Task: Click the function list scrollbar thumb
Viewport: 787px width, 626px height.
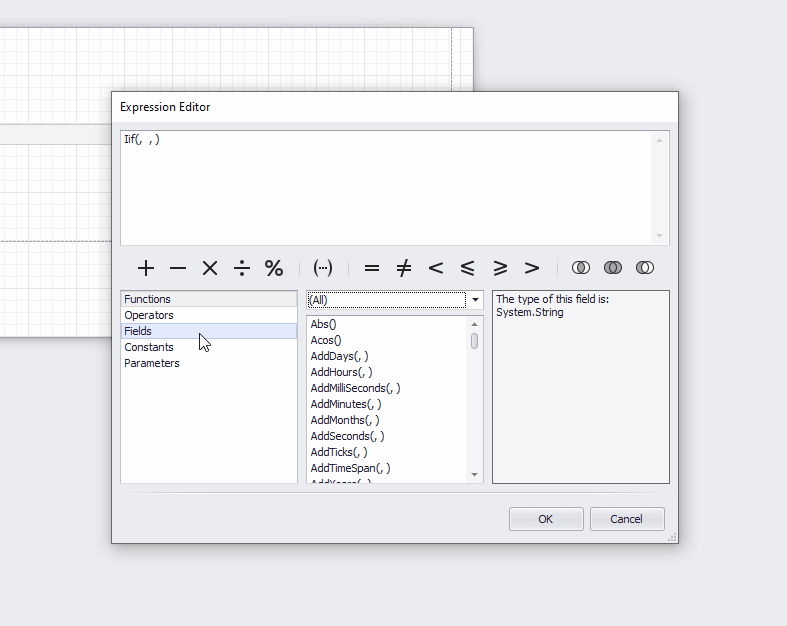Action: coord(474,341)
